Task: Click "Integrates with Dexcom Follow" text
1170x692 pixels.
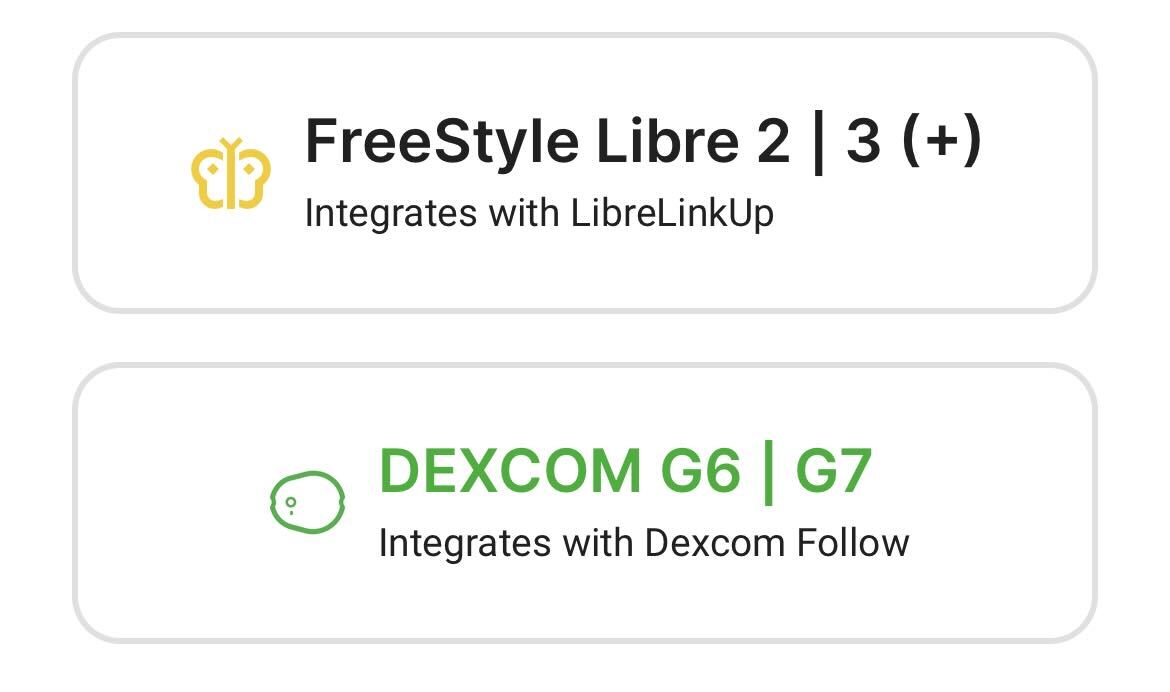Action: pos(644,543)
